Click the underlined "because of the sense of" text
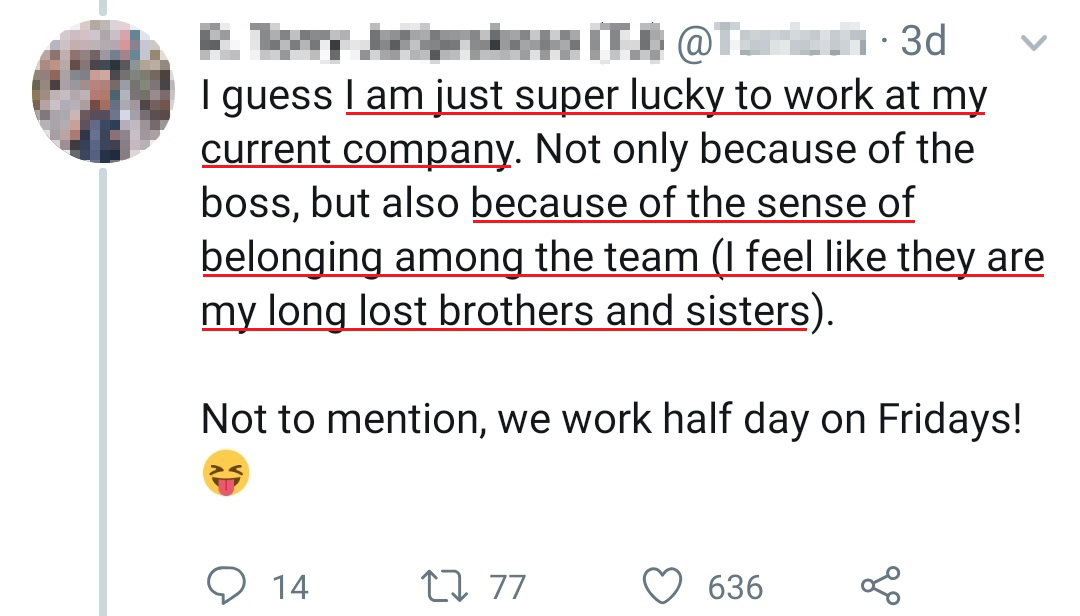Image resolution: width=1080 pixels, height=616 pixels. (x=693, y=203)
